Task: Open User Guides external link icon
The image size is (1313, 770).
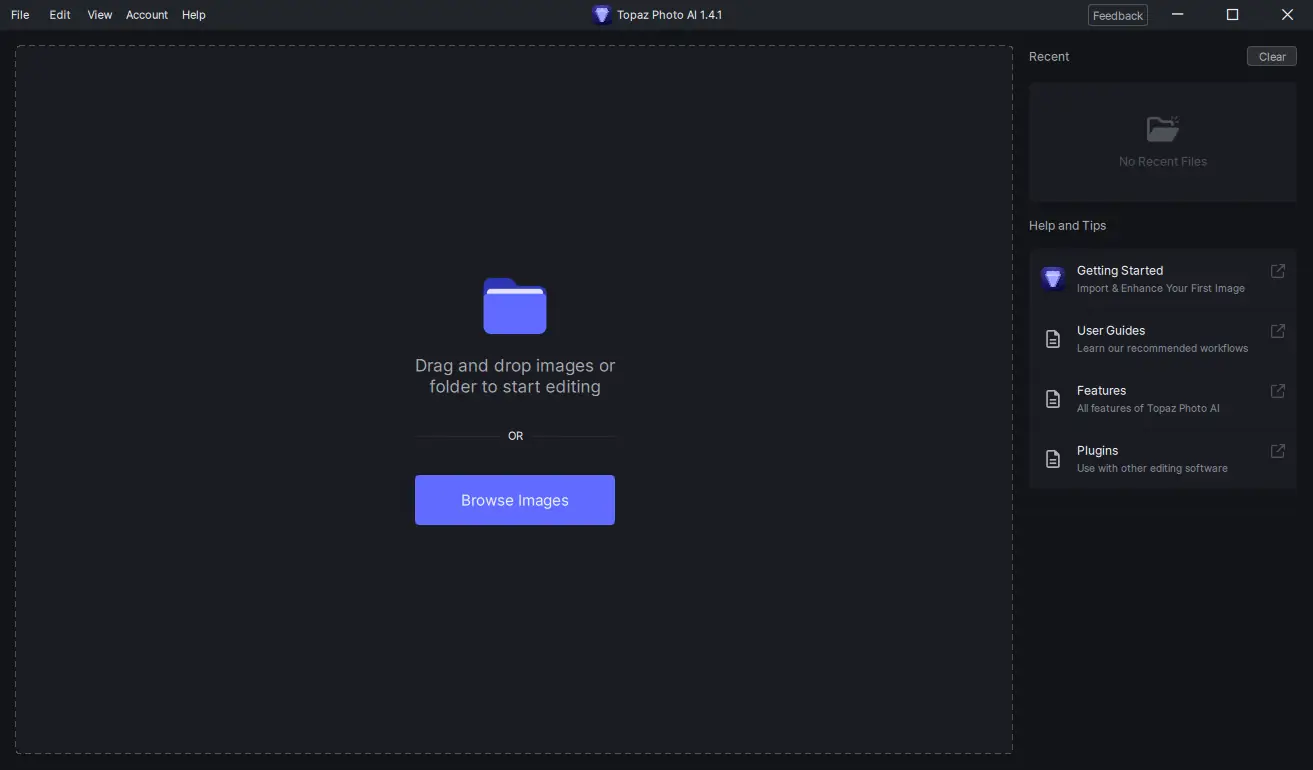Action: [1278, 331]
